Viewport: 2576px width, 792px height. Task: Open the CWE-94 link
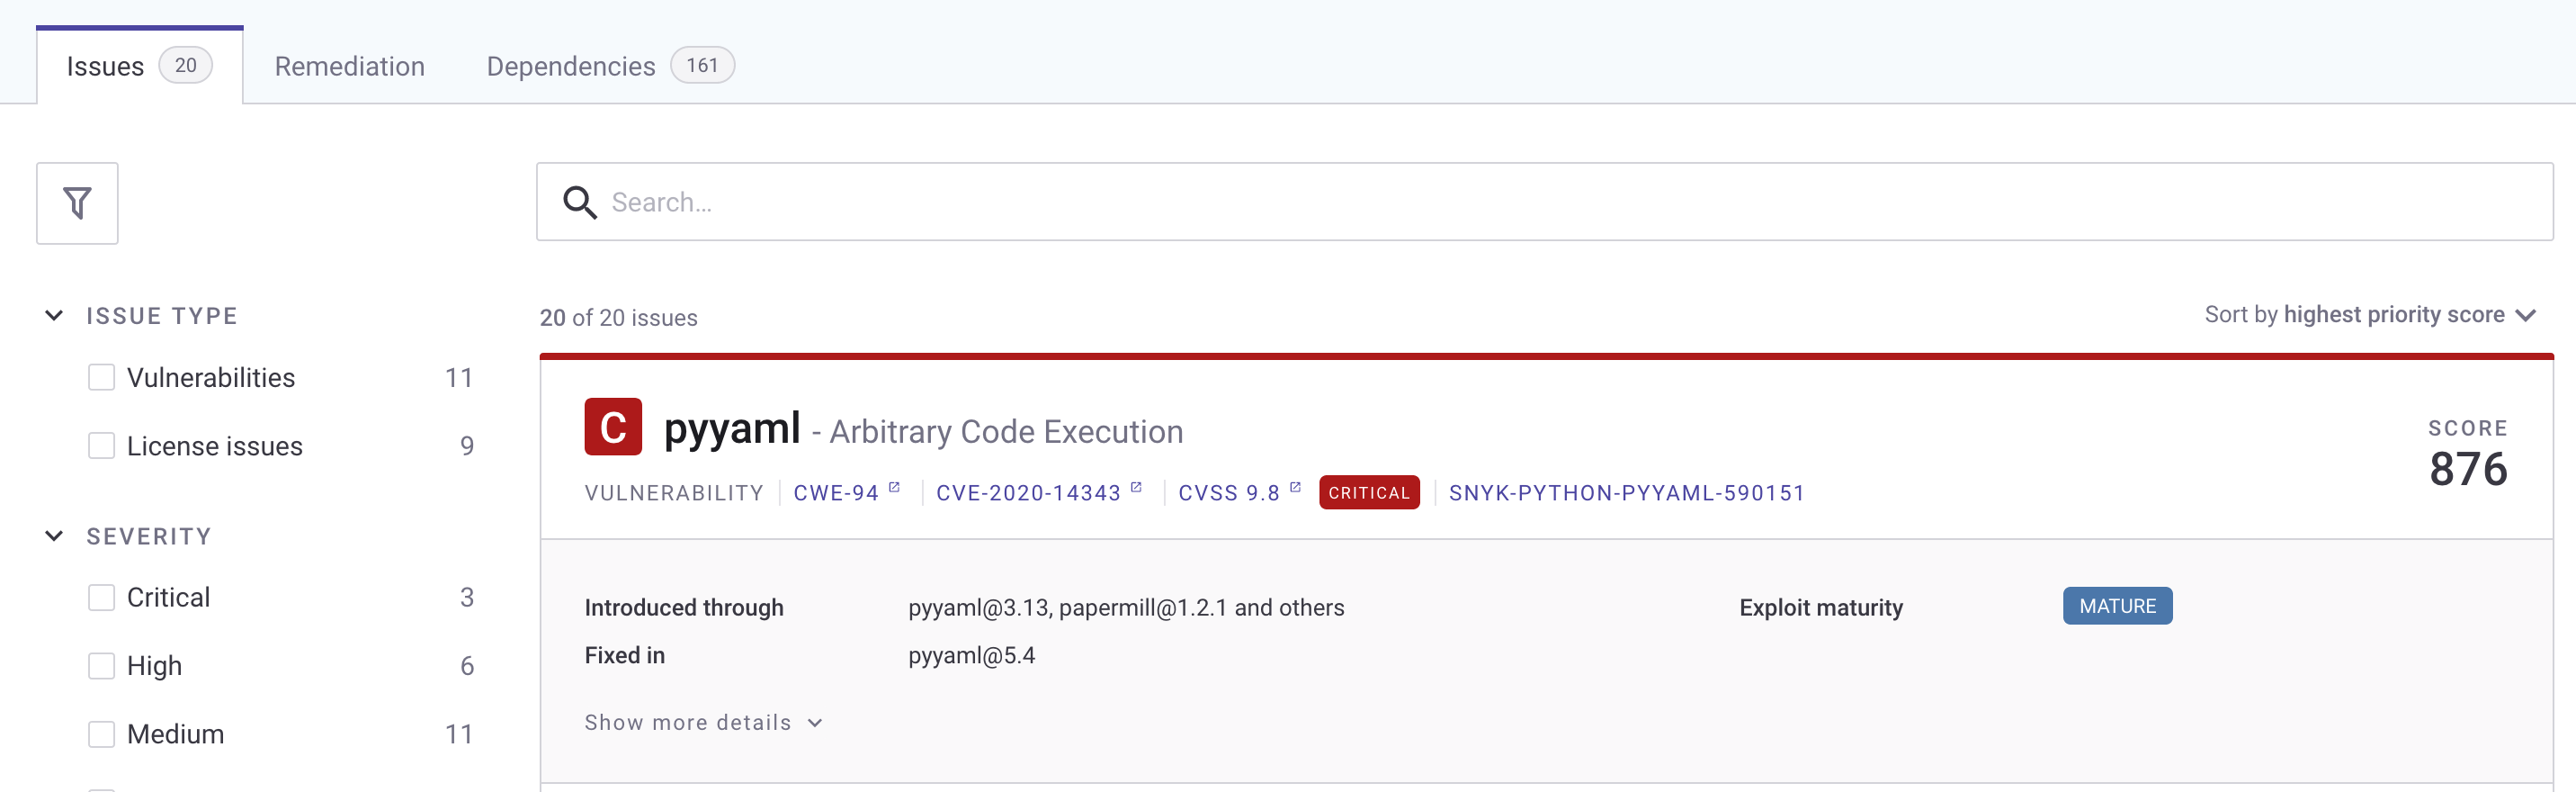point(836,493)
